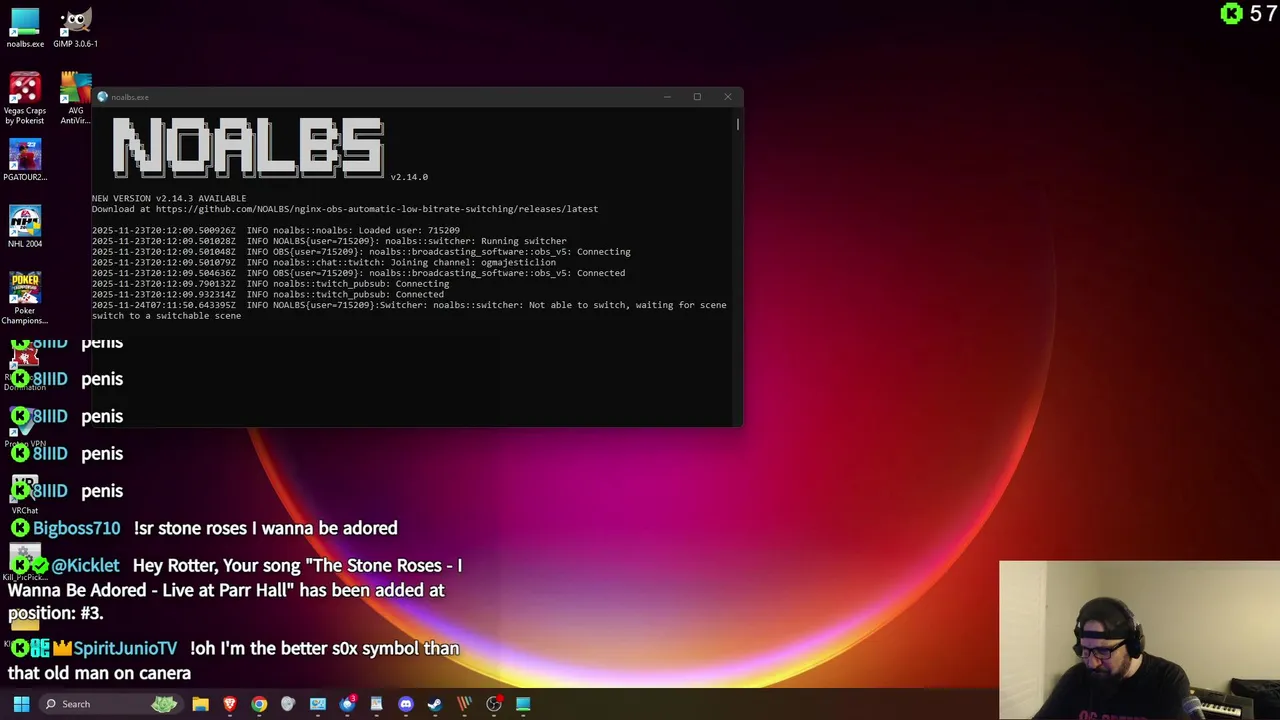Launch Vegas Craps by Pokerist shortcut

click(x=25, y=98)
